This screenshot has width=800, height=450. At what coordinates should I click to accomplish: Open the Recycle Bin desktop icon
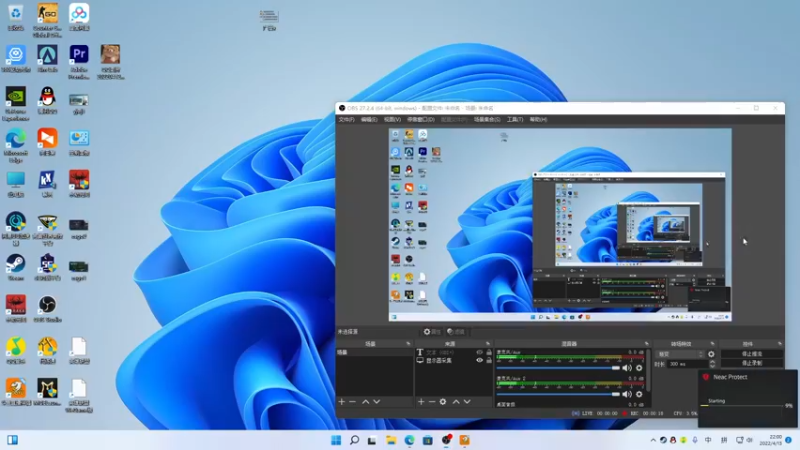click(16, 17)
